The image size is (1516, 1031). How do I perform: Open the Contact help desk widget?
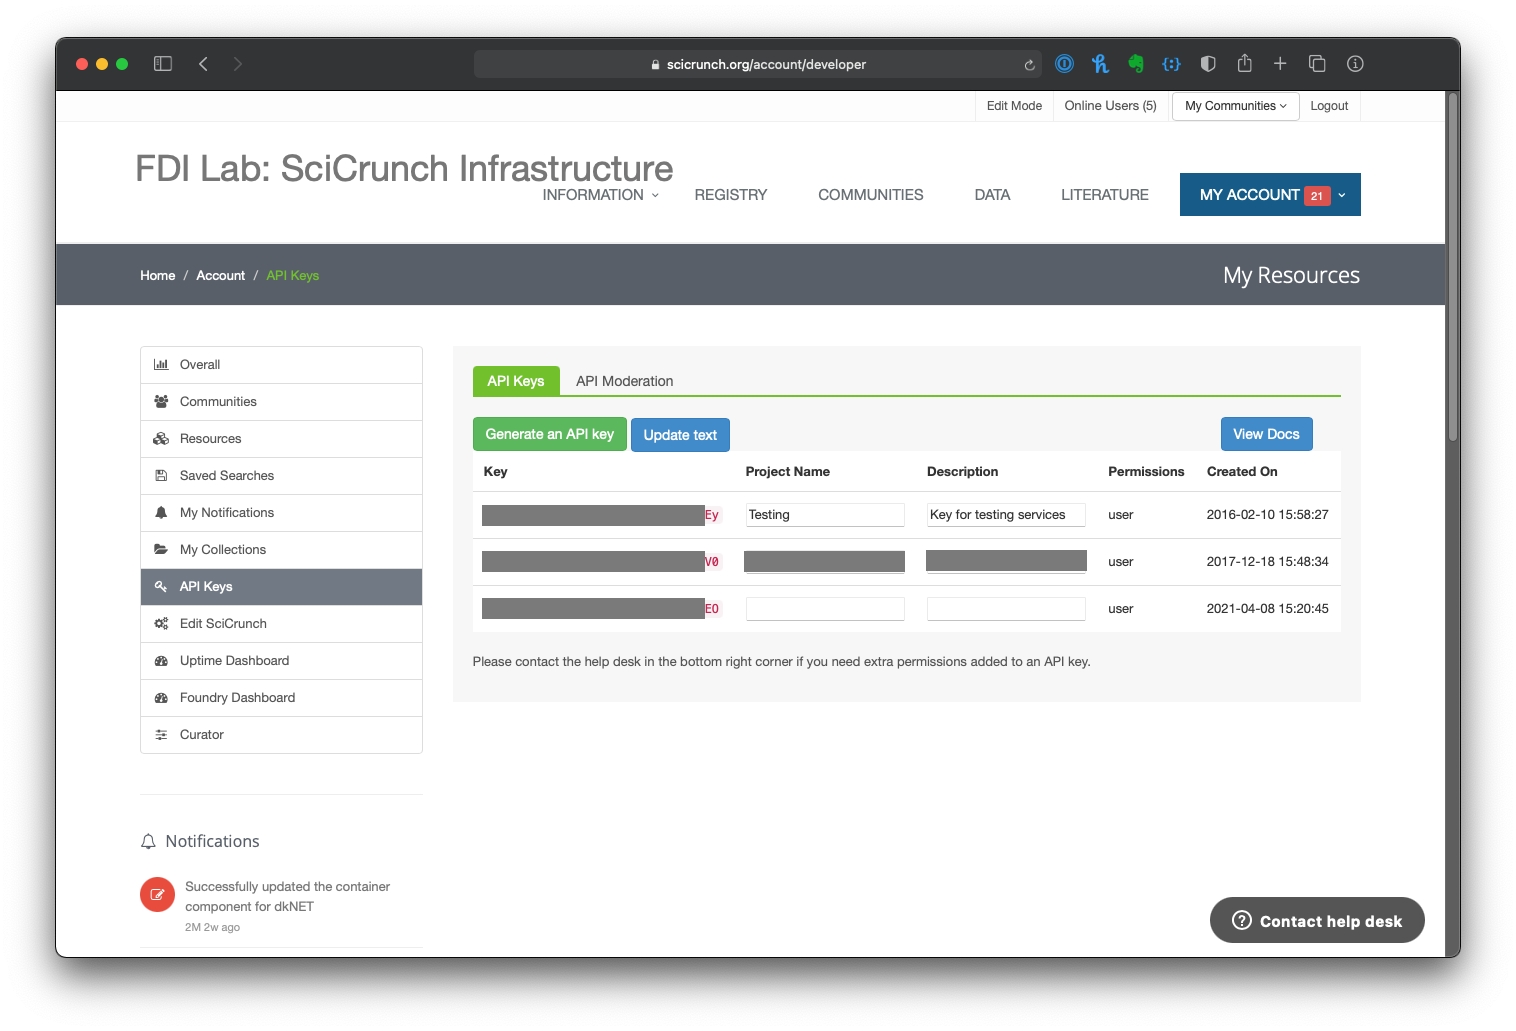click(1316, 921)
